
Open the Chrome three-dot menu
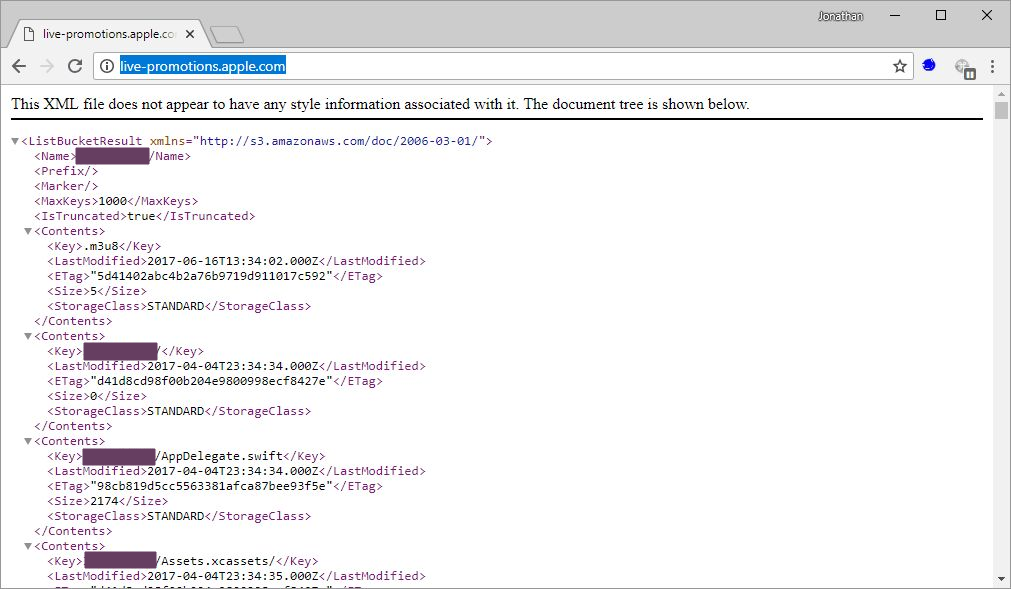[992, 66]
